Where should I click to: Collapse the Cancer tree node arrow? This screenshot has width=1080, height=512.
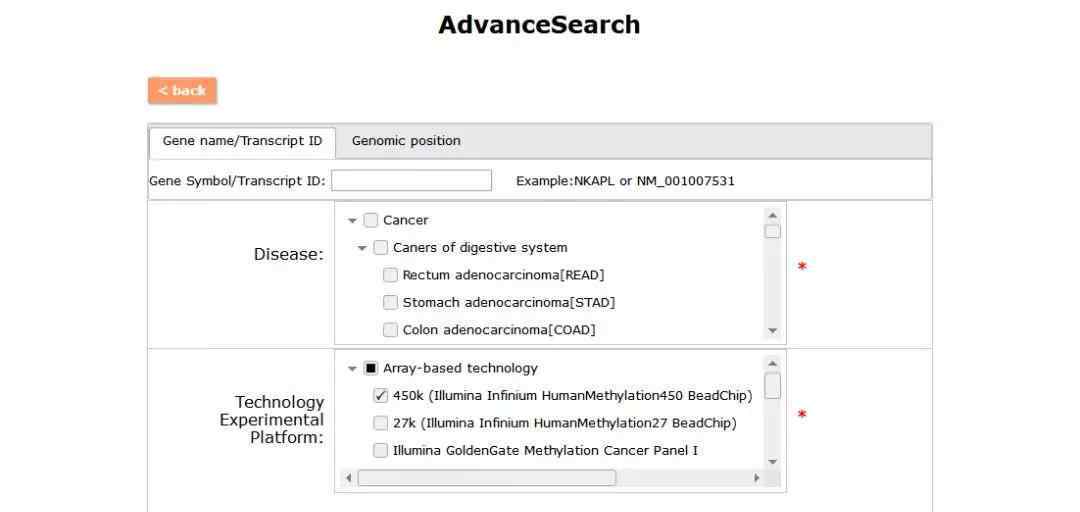click(x=353, y=221)
